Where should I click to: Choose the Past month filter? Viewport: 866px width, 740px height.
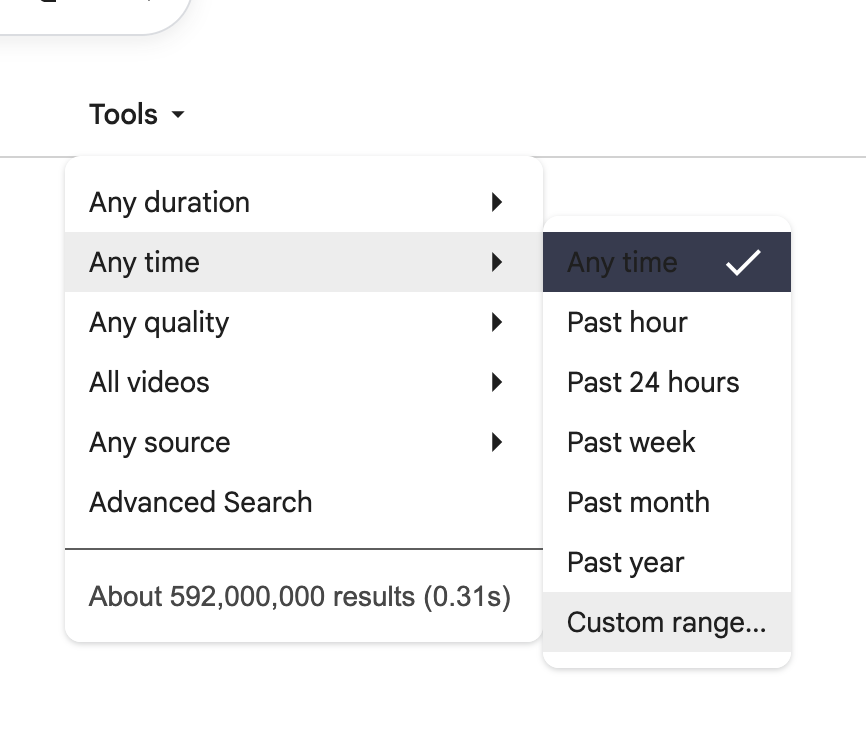[x=637, y=502]
